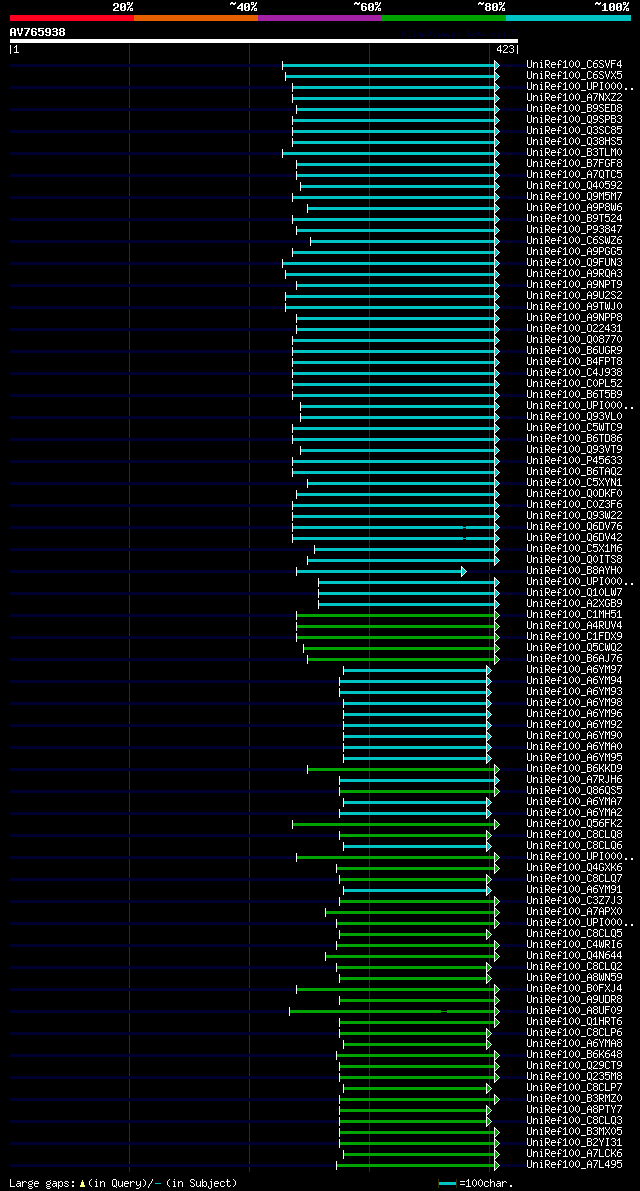Select the UniRef100_A4RUV4 label
The width and height of the screenshot is (640, 1191).
coord(574,626)
